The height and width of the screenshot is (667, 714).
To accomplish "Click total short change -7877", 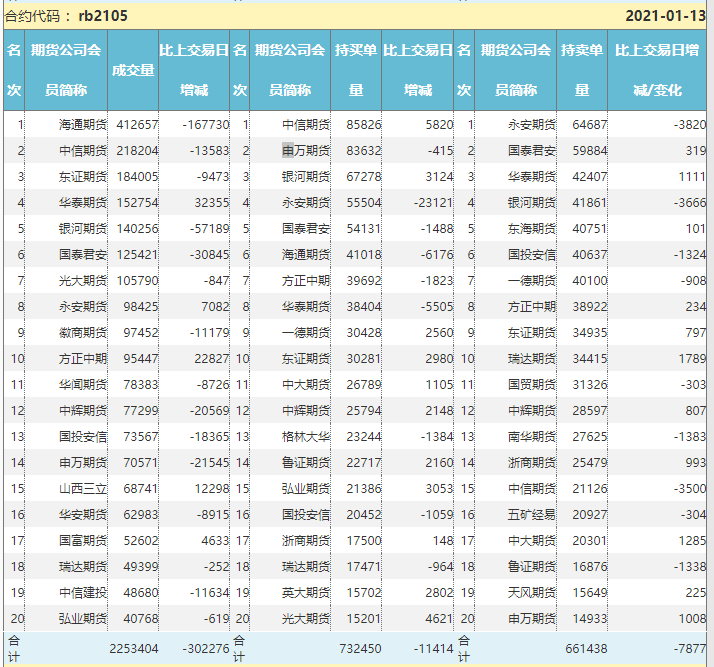I will pos(689,648).
